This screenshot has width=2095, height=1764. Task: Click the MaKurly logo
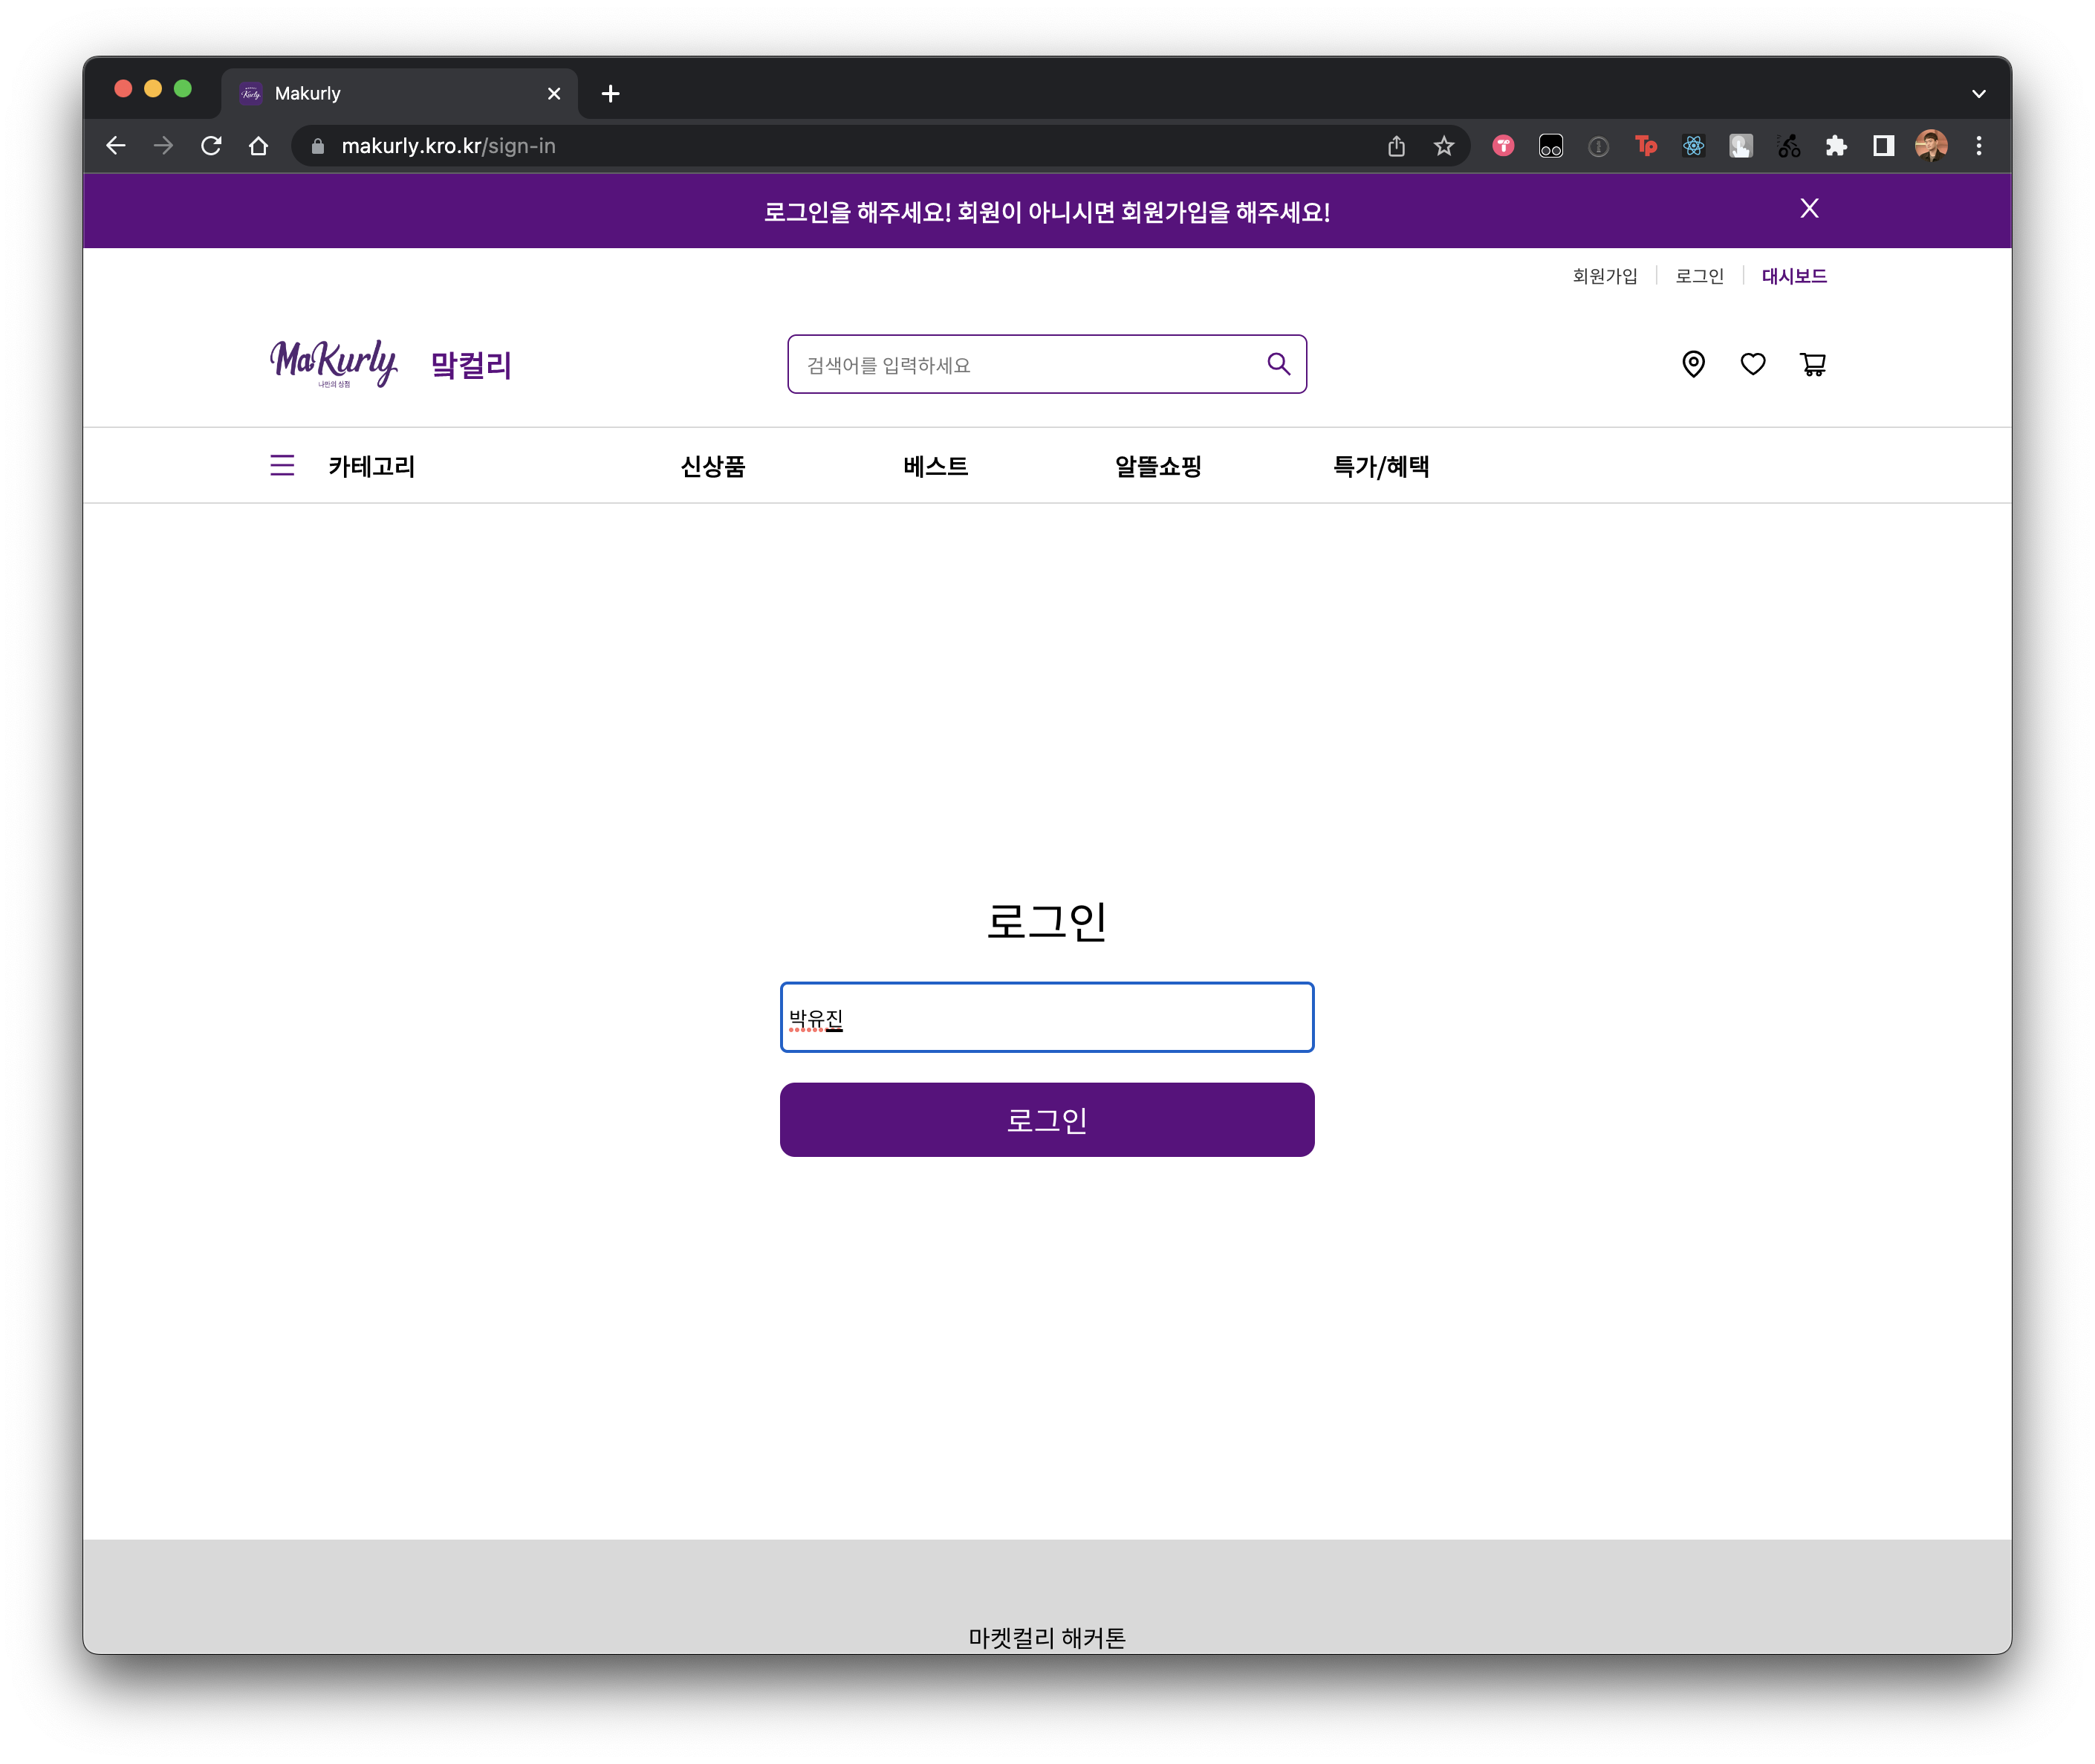coord(334,364)
